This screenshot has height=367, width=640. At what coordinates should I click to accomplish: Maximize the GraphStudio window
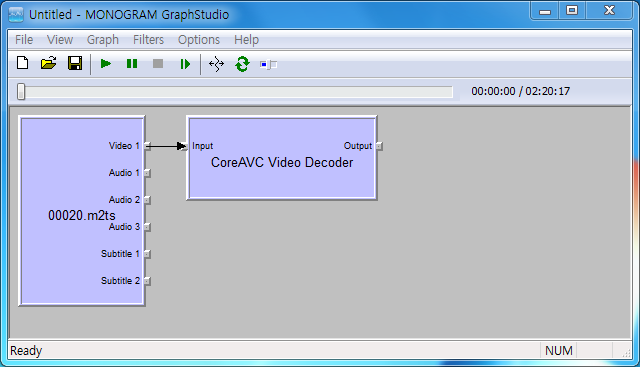[x=572, y=11]
